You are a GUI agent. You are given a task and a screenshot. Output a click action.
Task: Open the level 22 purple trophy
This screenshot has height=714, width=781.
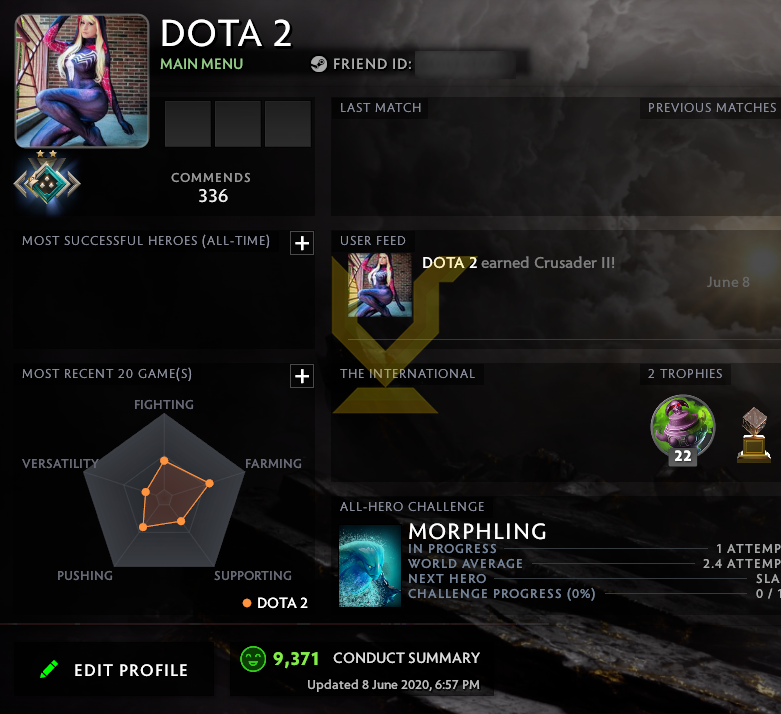coord(683,429)
